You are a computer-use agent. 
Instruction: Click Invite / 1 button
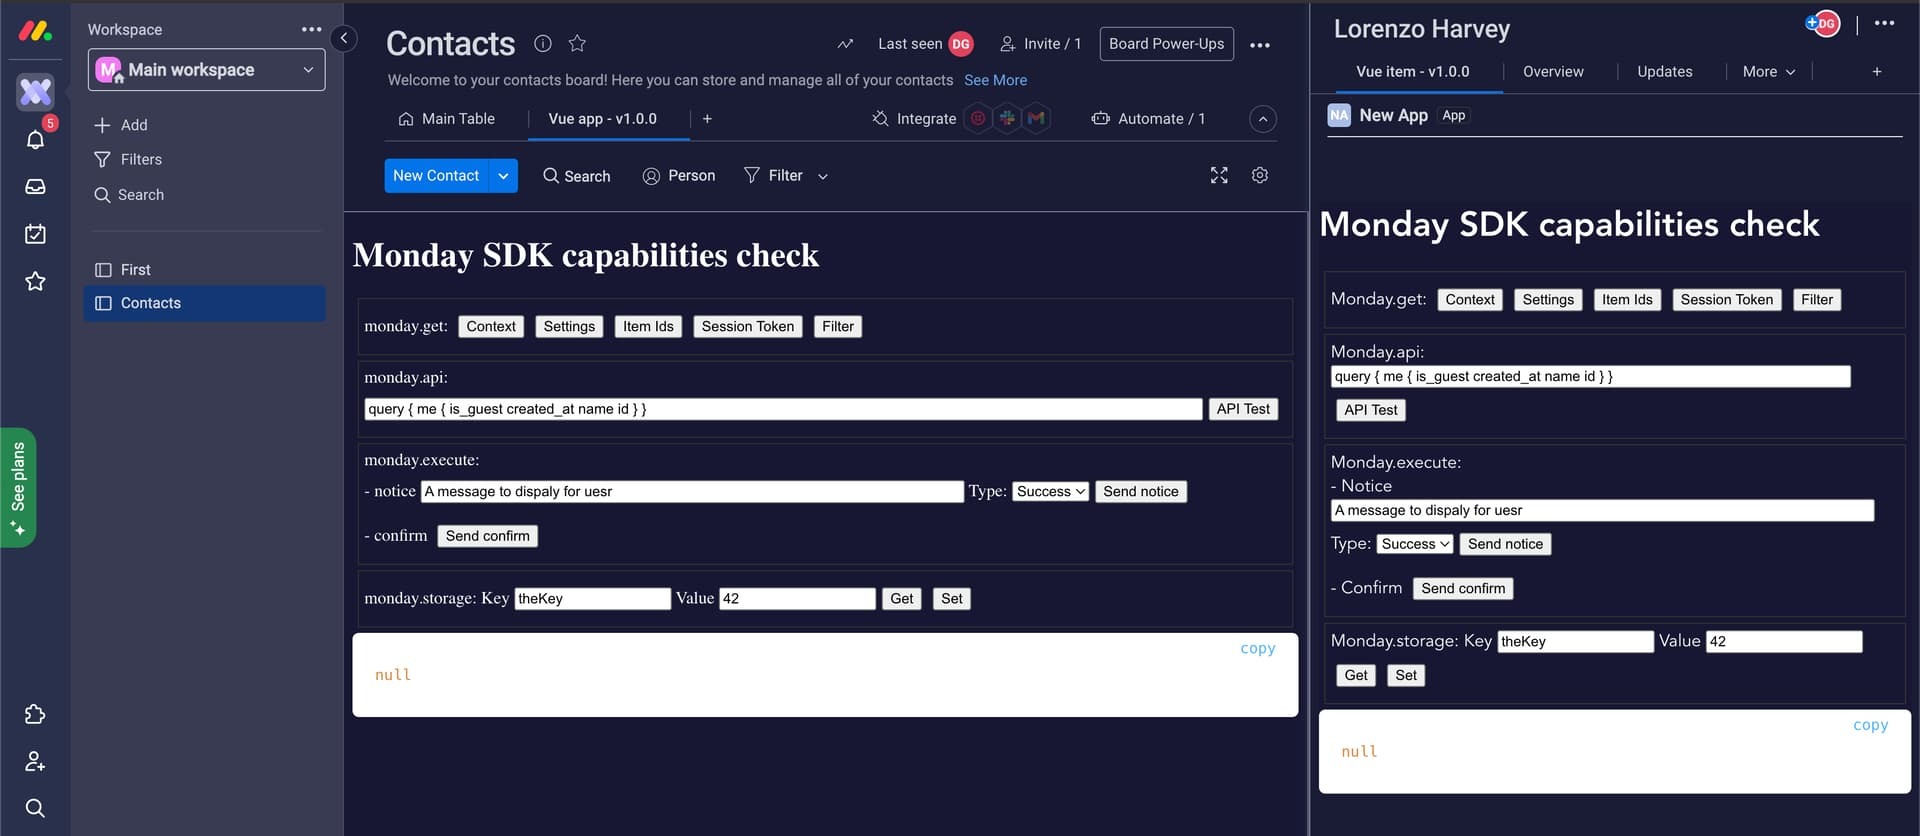tap(1041, 44)
